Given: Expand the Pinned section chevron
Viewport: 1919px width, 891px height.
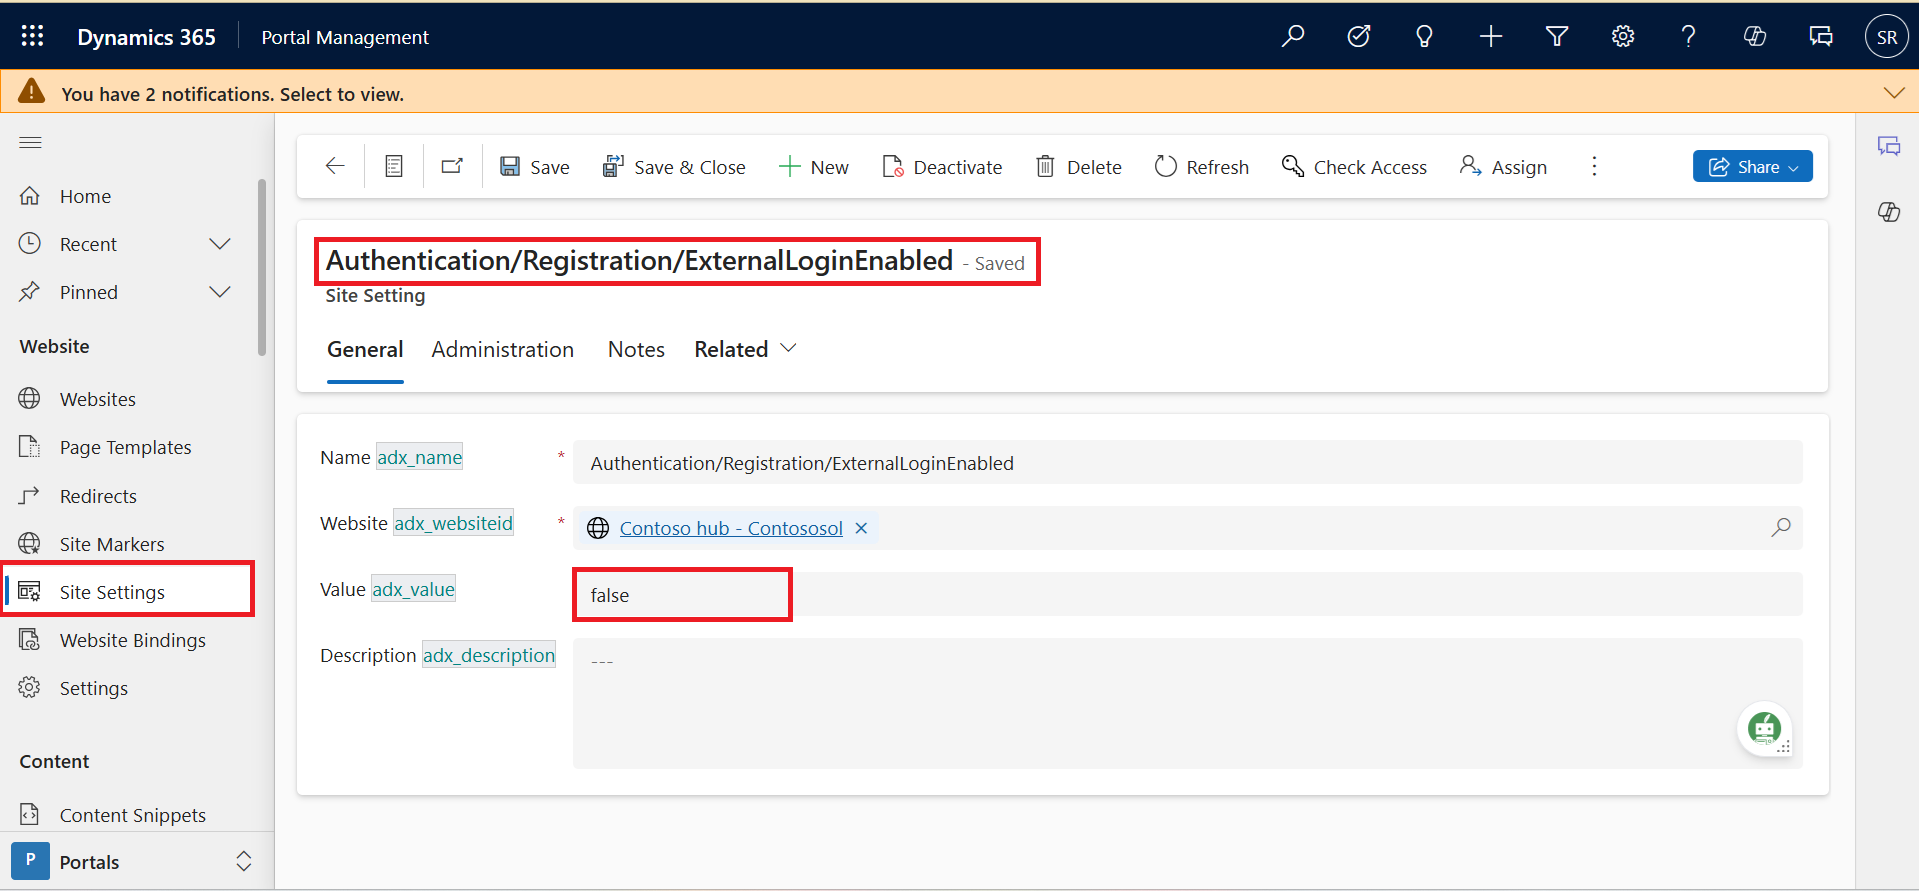Looking at the screenshot, I should [220, 292].
